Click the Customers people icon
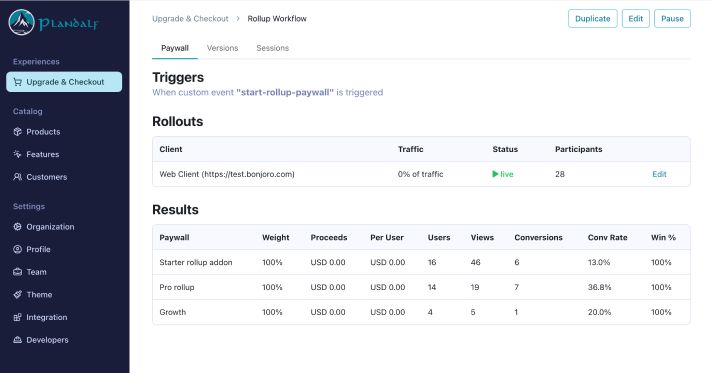 pyautogui.click(x=18, y=177)
